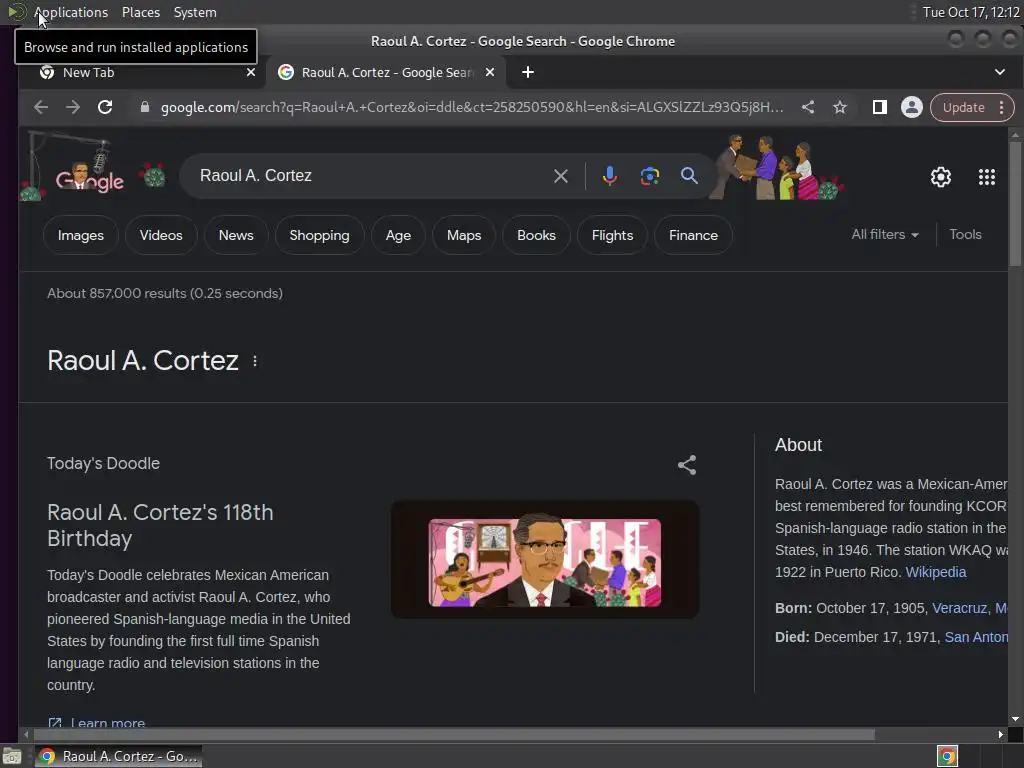Open Chrome three-dot menu
Screen dimensions: 1024x768
pyautogui.click(x=1001, y=108)
